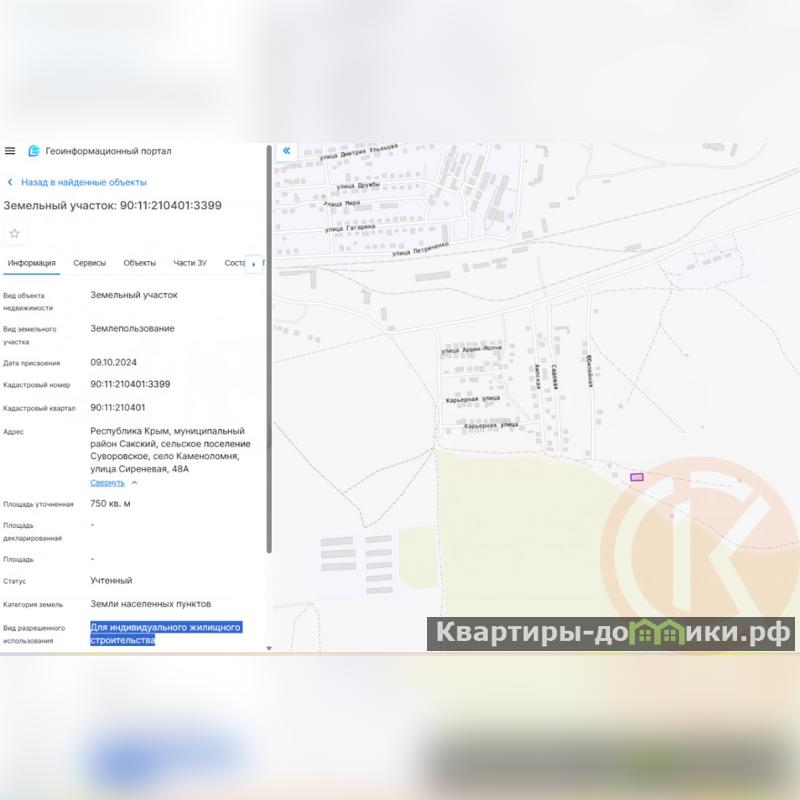Open the hamburger menu icon
The width and height of the screenshot is (800, 800).
[x=10, y=151]
